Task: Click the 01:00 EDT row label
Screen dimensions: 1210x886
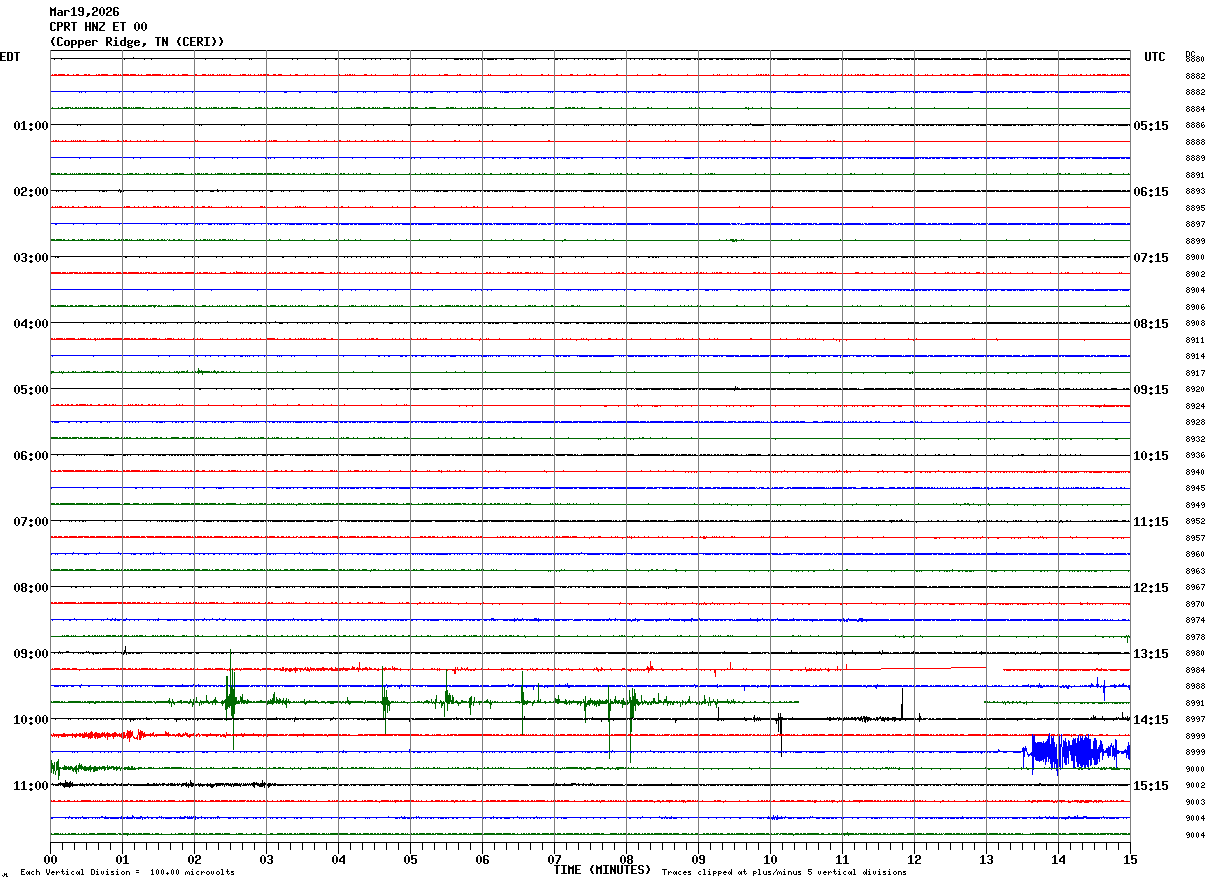Action: click(30, 126)
